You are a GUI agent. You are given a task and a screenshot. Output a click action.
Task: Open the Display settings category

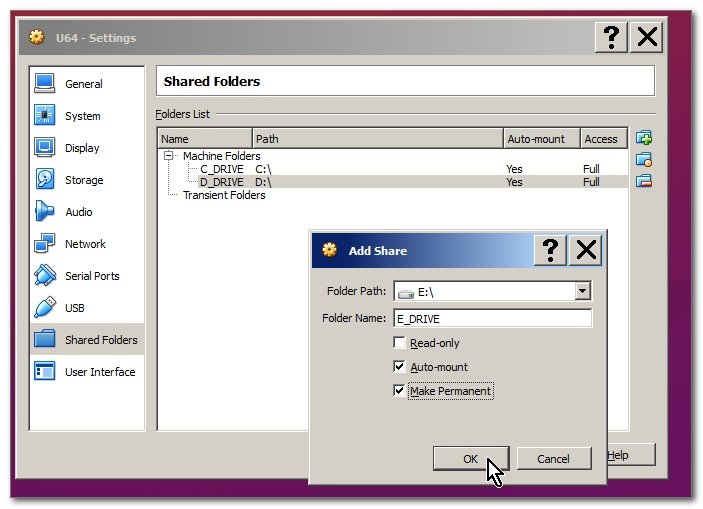click(x=82, y=148)
